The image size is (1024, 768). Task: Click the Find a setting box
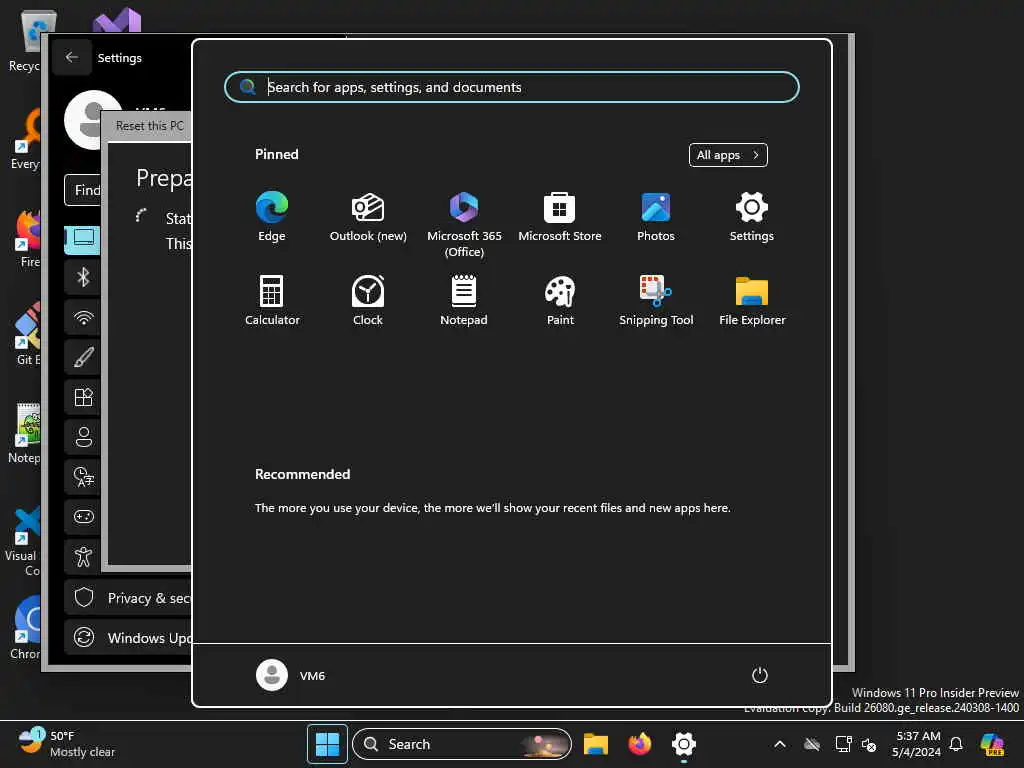point(83,190)
